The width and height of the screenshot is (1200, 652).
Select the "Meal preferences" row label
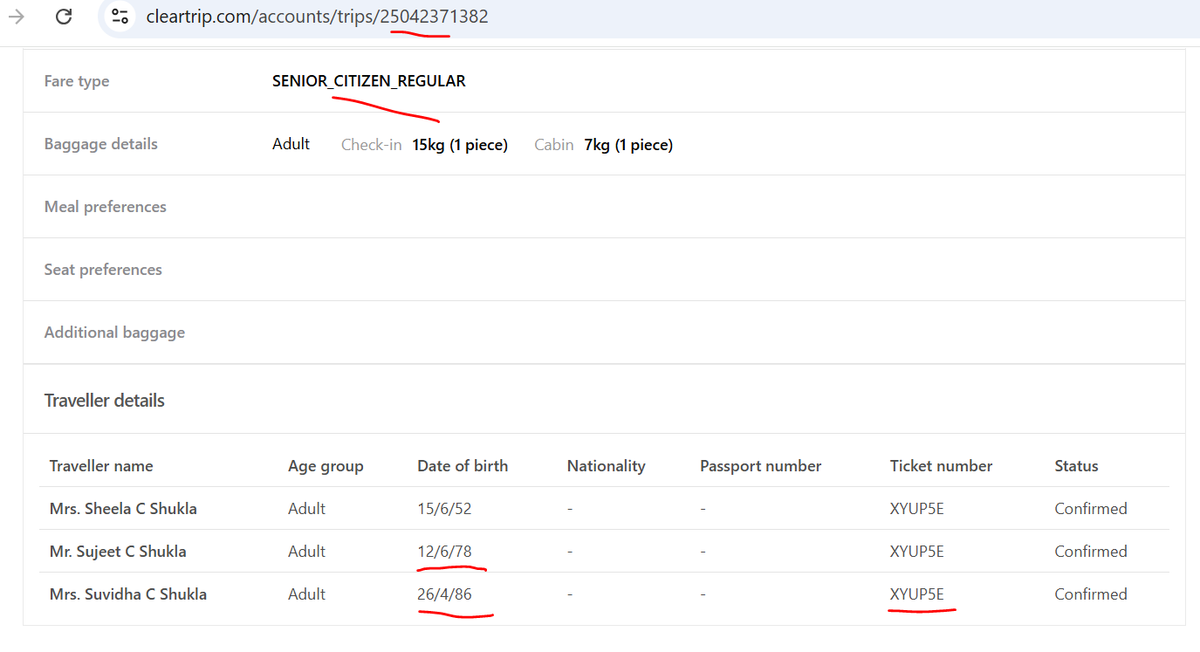click(x=105, y=207)
